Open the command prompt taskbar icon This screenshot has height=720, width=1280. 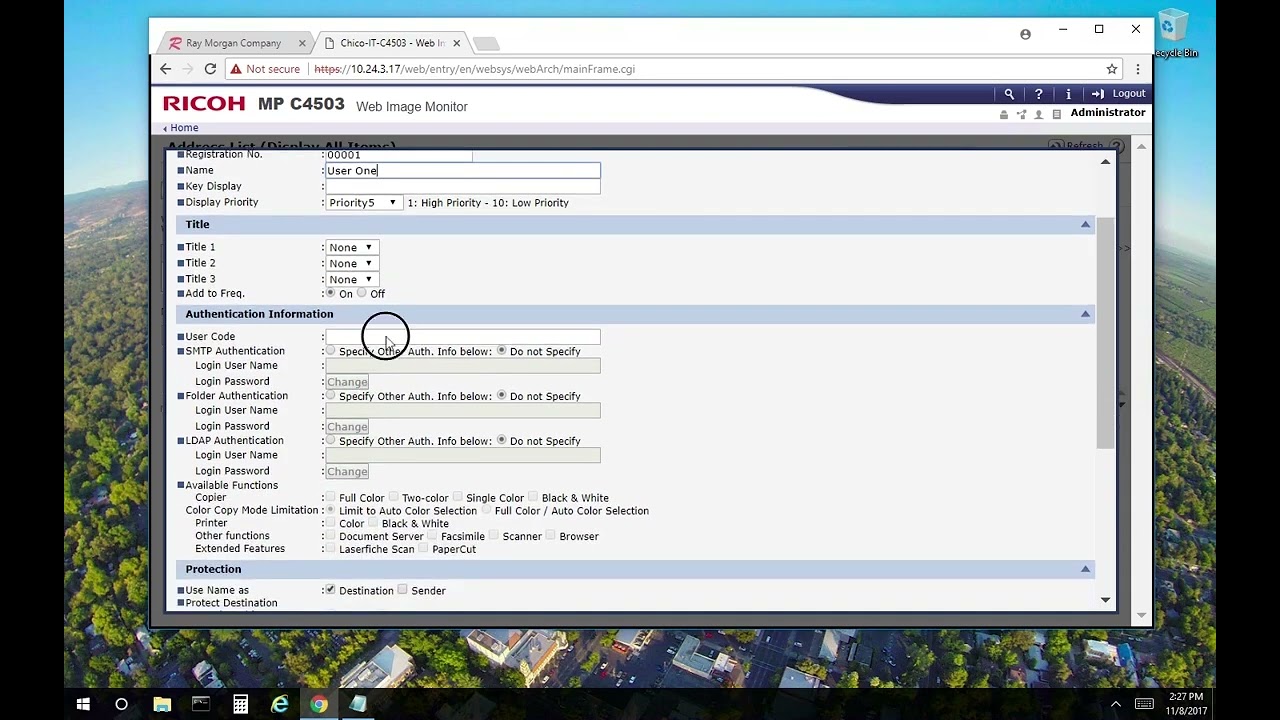tap(201, 704)
